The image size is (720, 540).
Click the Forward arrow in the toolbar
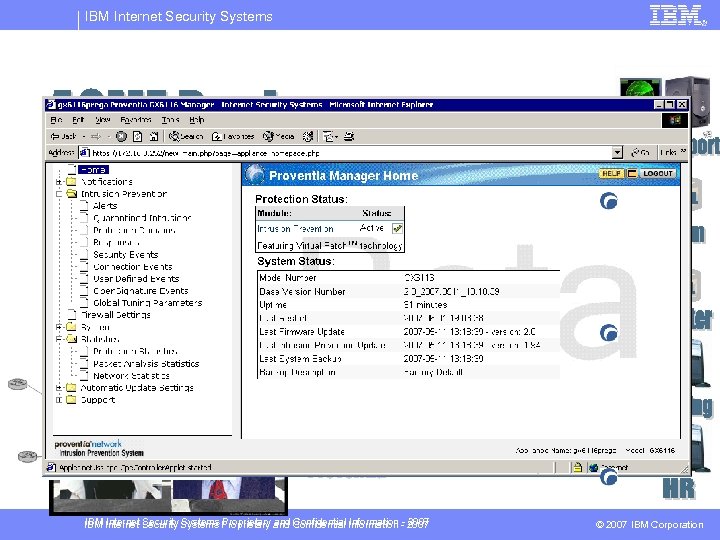(x=96, y=136)
